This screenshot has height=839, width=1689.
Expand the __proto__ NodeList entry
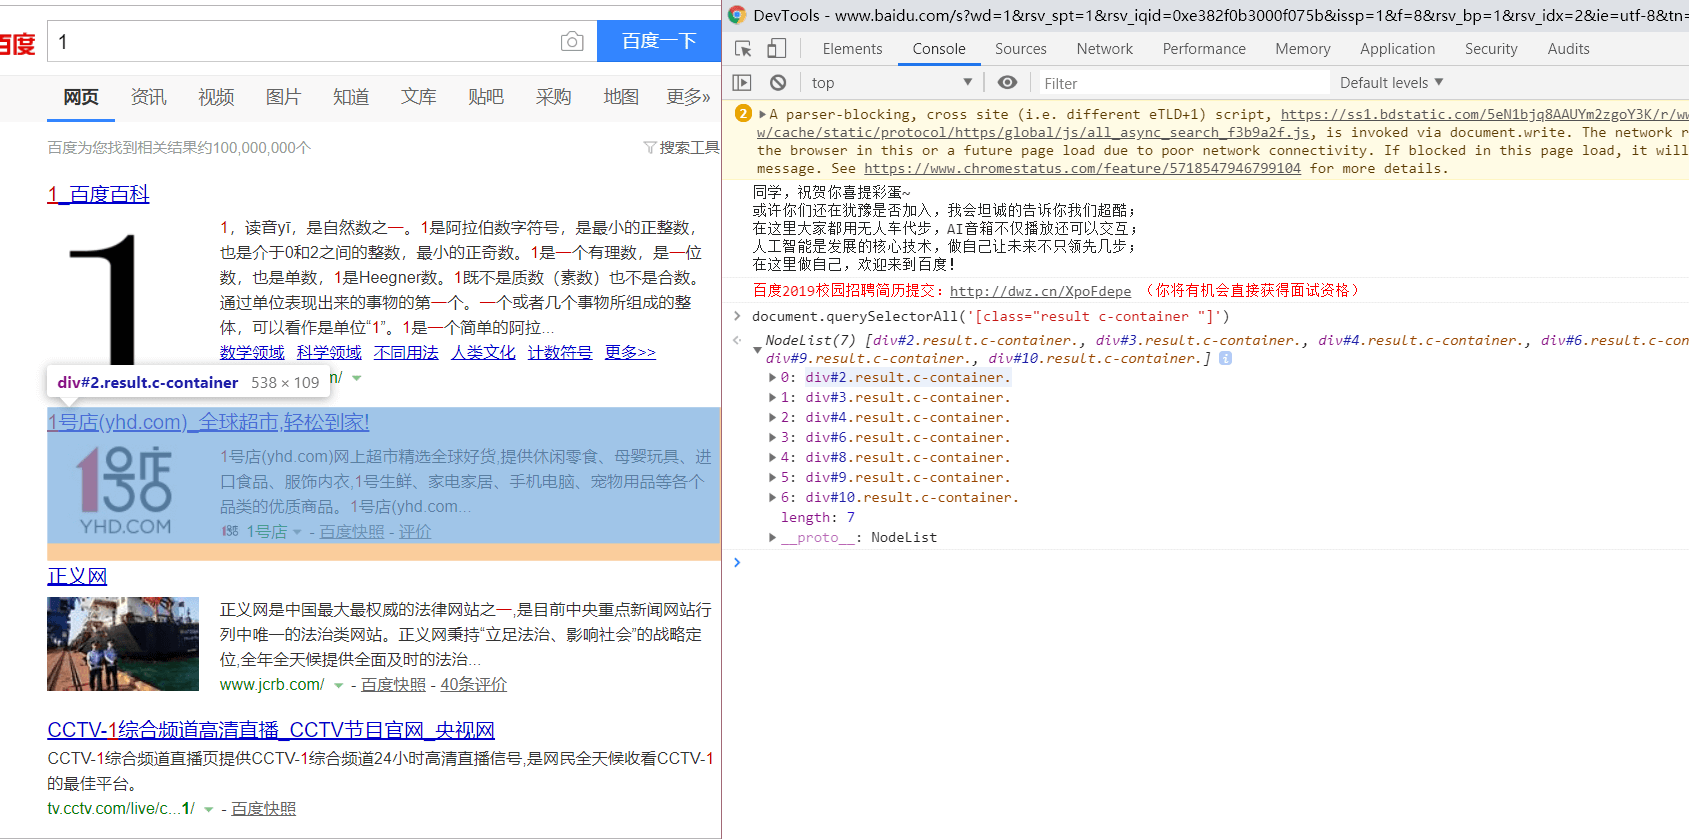[x=772, y=537]
